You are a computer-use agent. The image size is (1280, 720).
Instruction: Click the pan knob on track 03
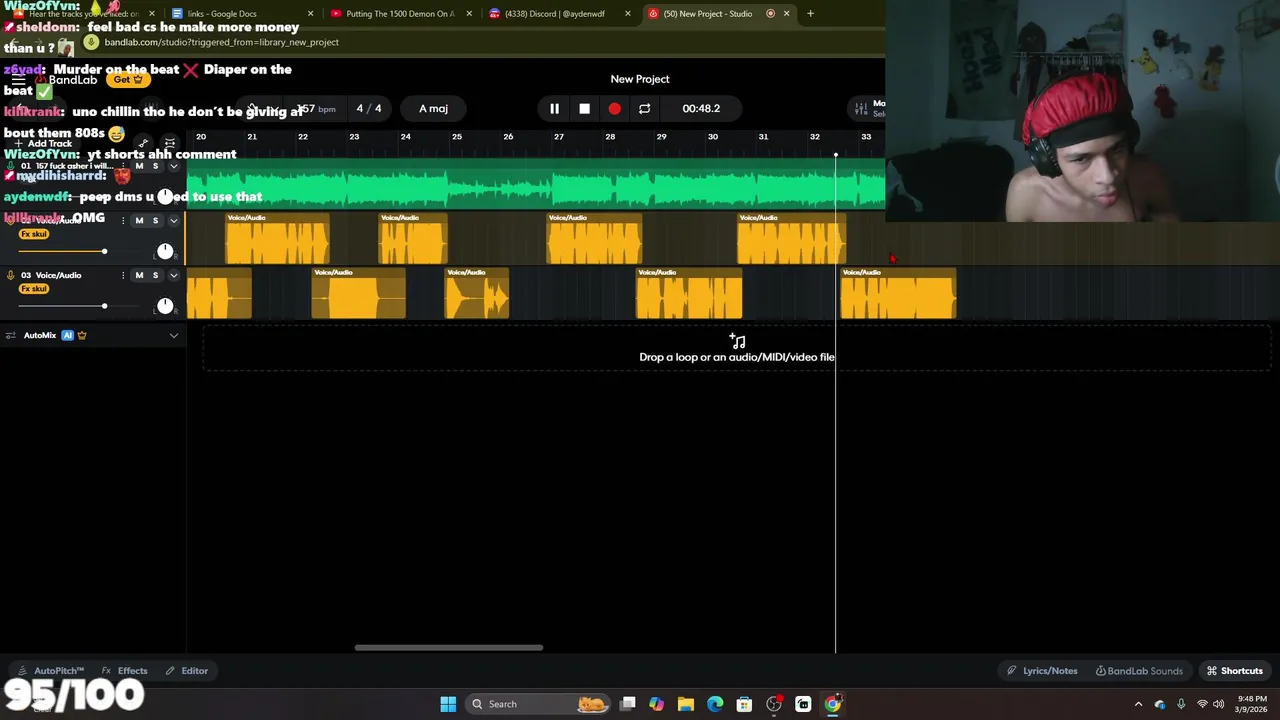click(x=165, y=306)
